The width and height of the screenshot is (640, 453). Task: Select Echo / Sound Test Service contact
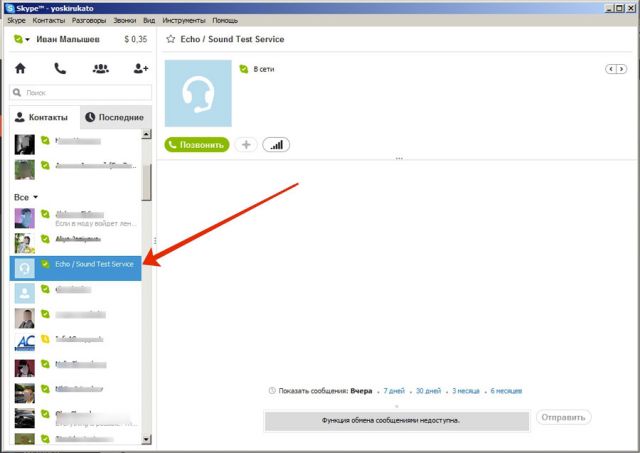coord(76,268)
